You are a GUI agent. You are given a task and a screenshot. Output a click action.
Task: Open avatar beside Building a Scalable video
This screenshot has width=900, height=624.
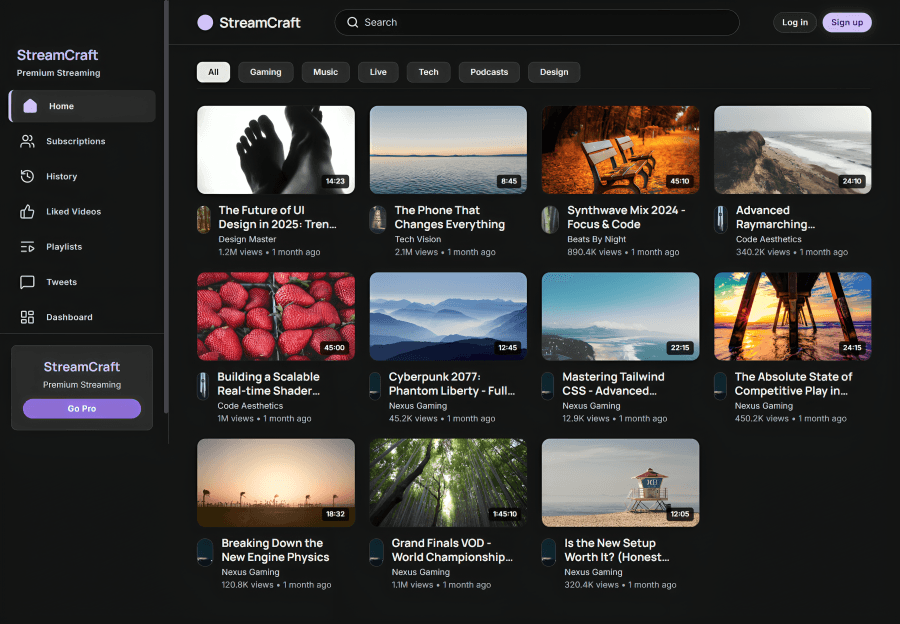tap(203, 386)
